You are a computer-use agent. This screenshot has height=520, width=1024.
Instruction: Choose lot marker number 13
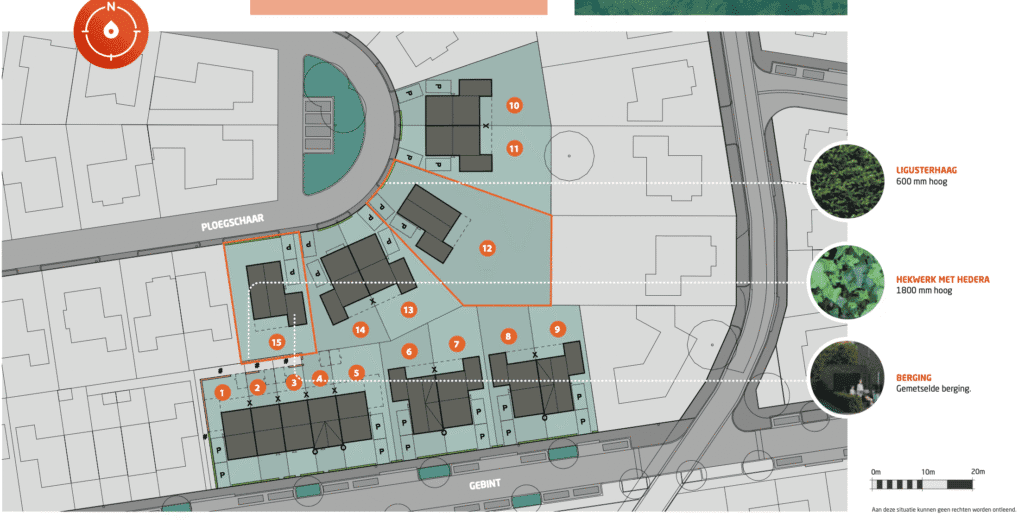(408, 310)
